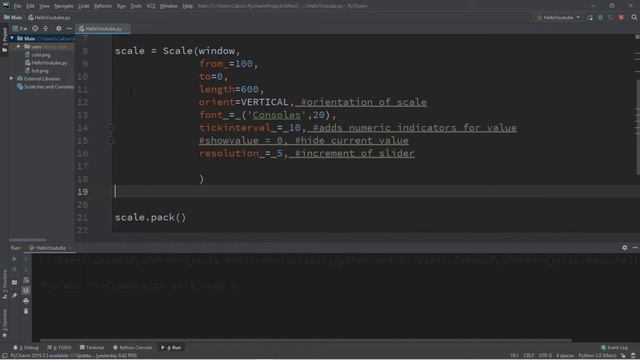Open the HelloYoutube run configuration dropdown
The image size is (640, 360).
[558, 18]
